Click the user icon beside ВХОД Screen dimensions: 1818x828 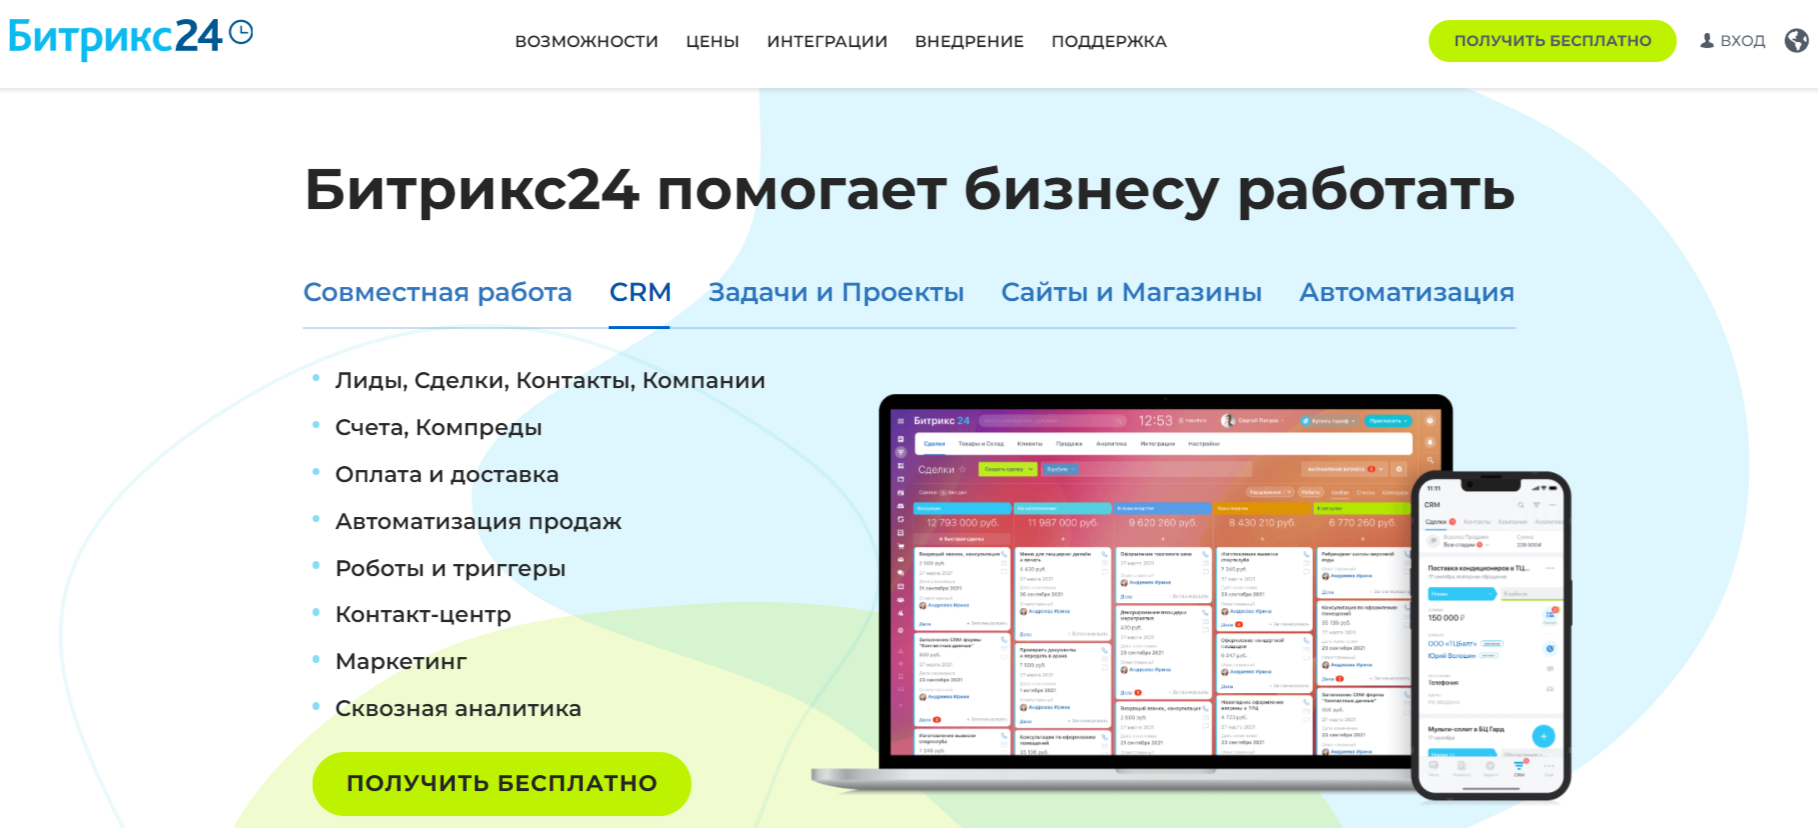1707,41
